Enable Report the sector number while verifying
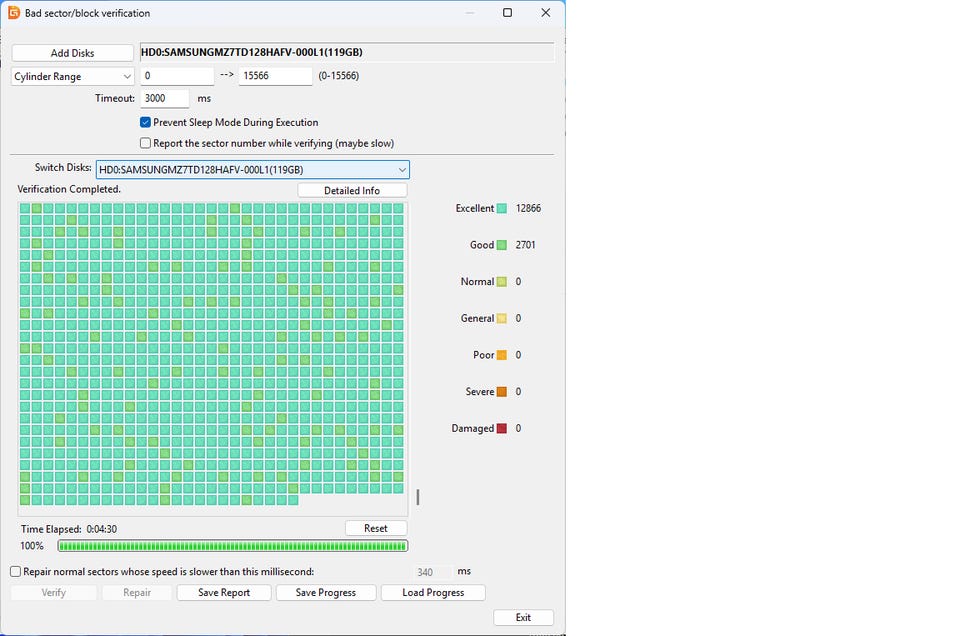 click(x=146, y=143)
